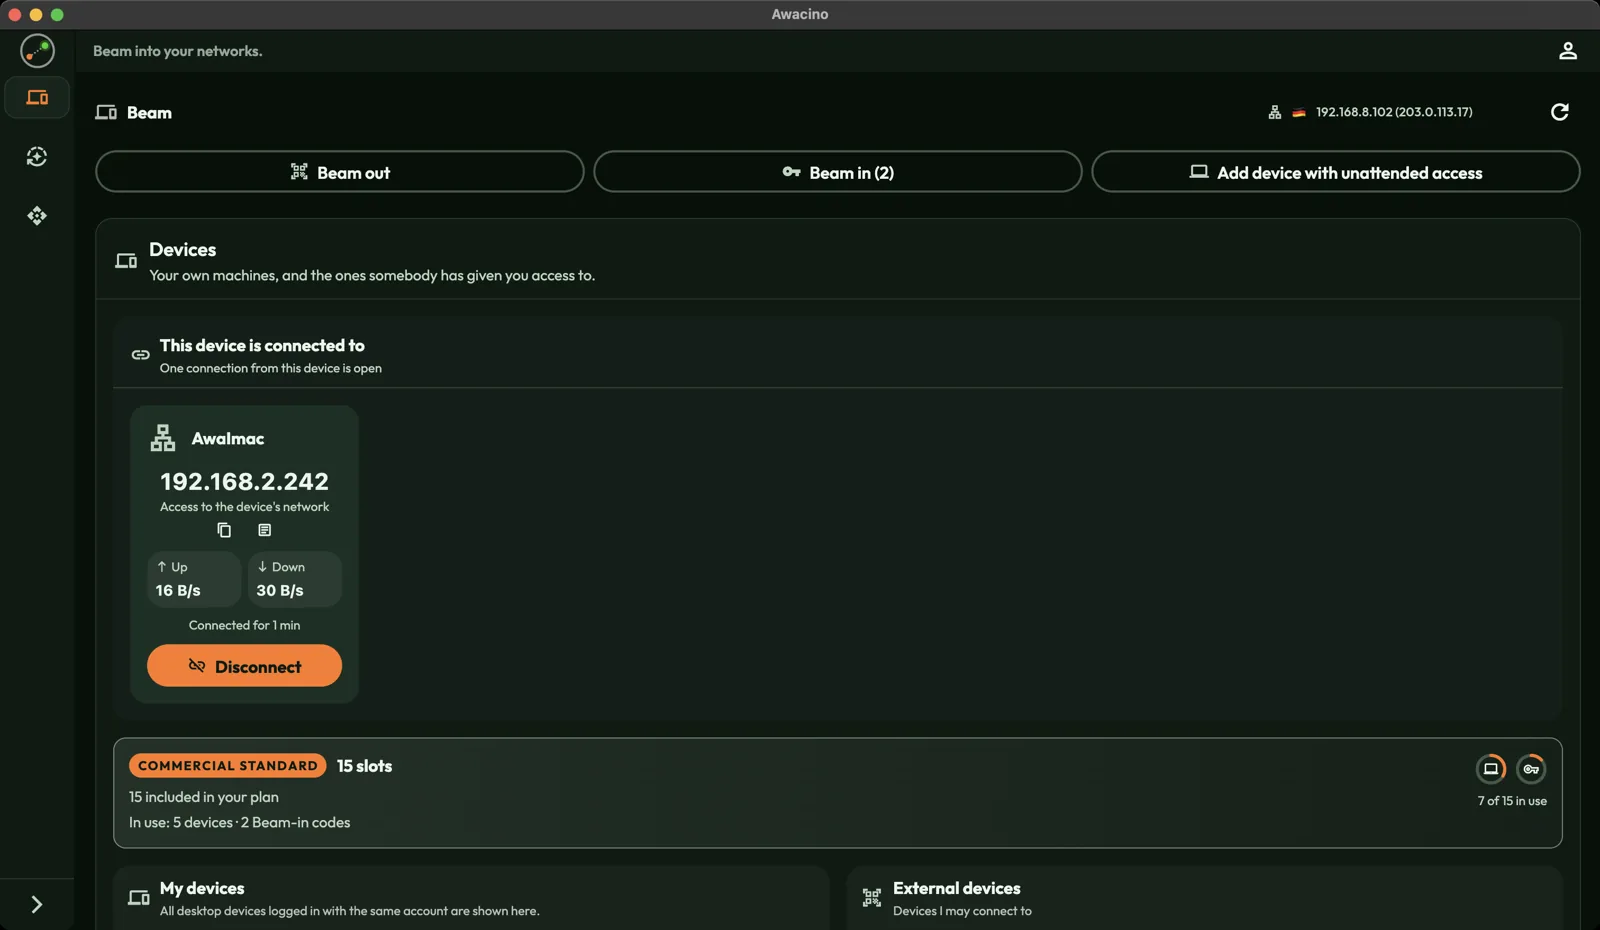Click the Beam-in codes usage ring indicator
The height and width of the screenshot is (930, 1600).
pyautogui.click(x=1531, y=769)
